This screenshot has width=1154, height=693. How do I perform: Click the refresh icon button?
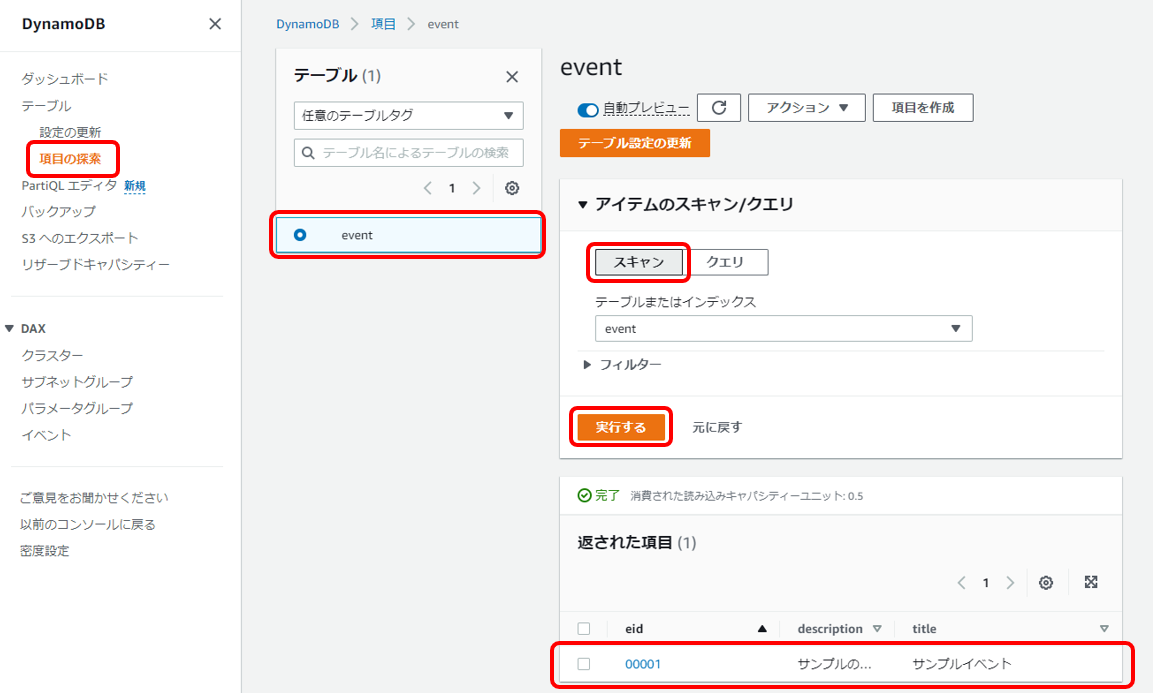[x=718, y=108]
